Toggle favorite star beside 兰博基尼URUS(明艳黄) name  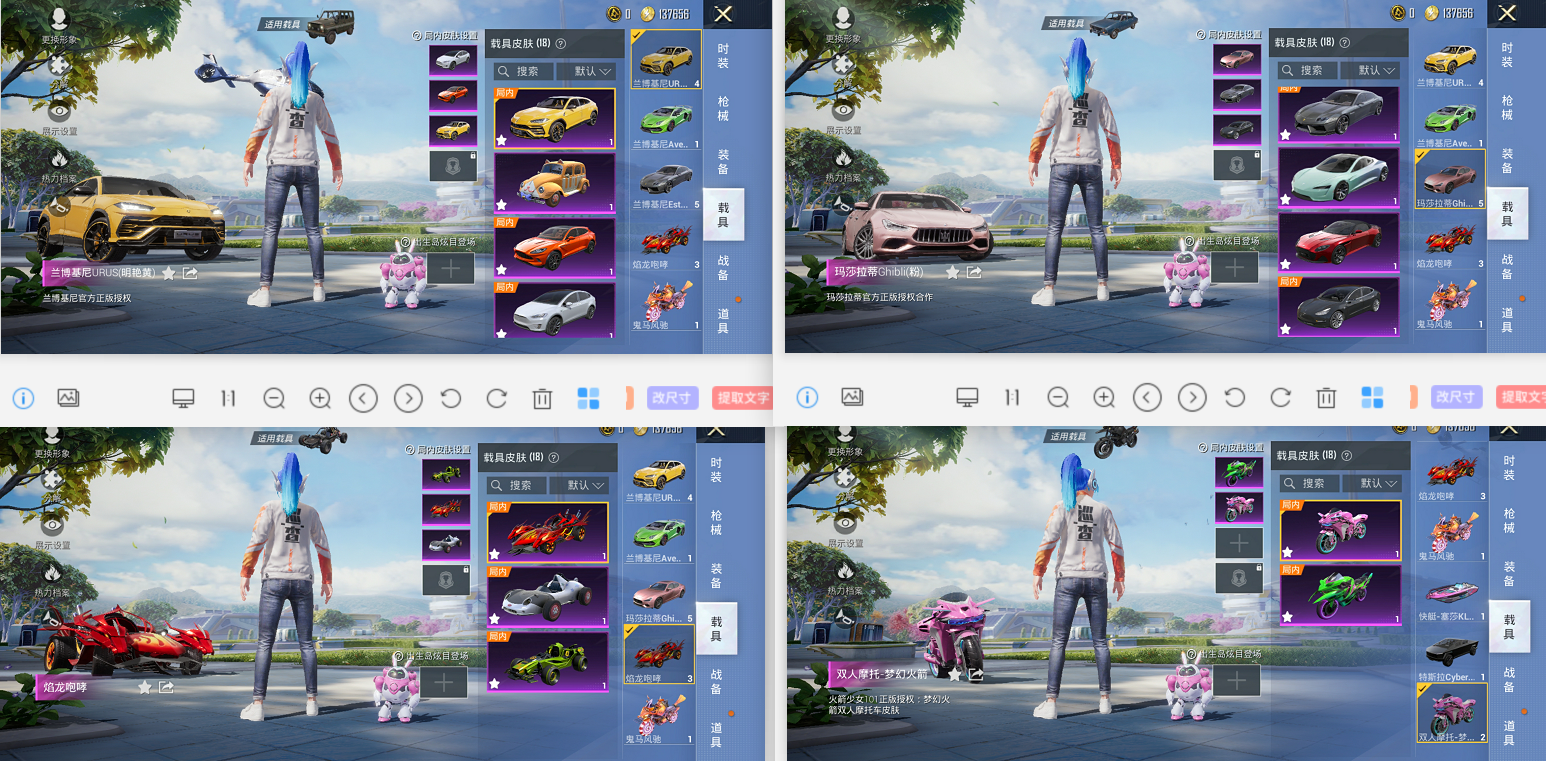[169, 272]
